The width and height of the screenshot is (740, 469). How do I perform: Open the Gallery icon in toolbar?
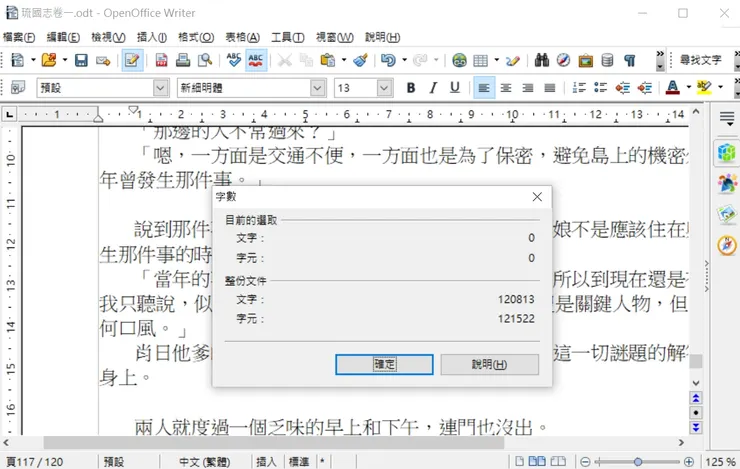[585, 60]
